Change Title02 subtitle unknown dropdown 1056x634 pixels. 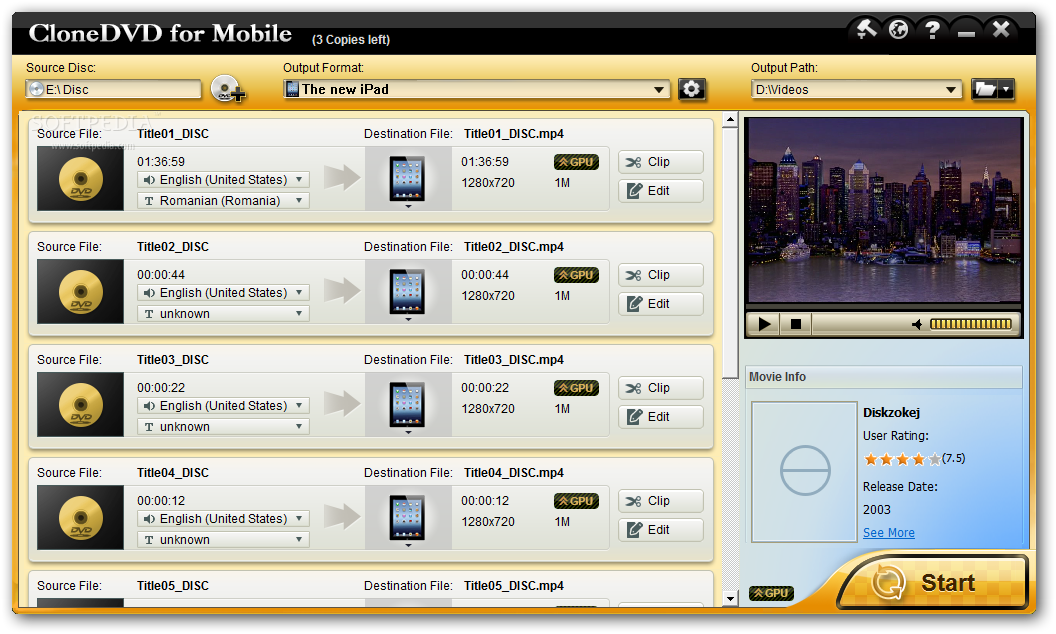tap(224, 314)
